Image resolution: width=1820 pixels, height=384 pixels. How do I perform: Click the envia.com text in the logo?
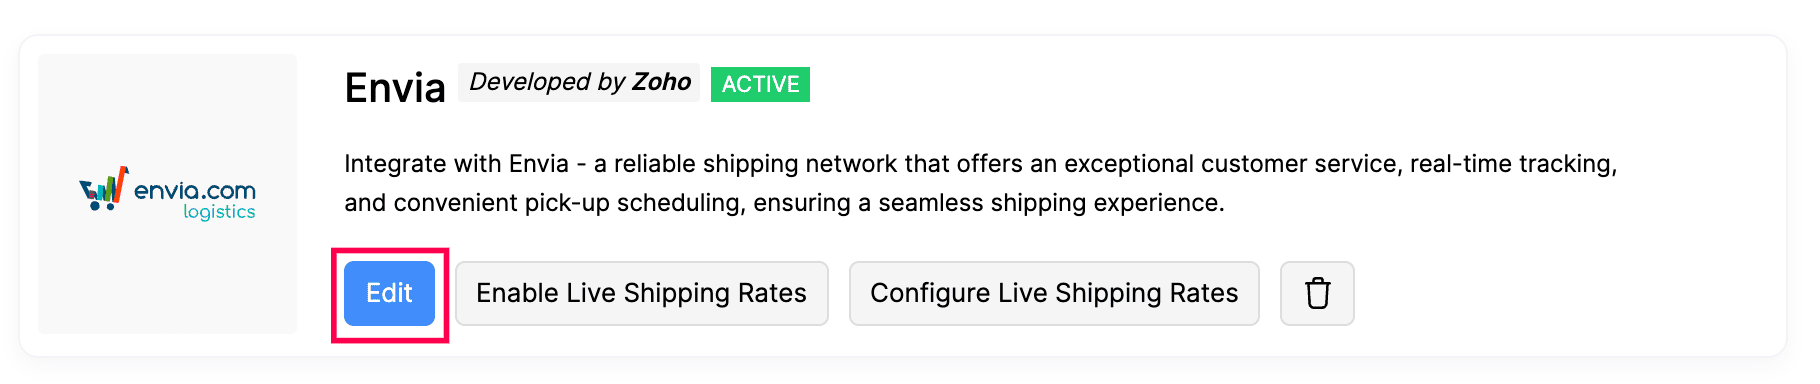click(x=195, y=190)
